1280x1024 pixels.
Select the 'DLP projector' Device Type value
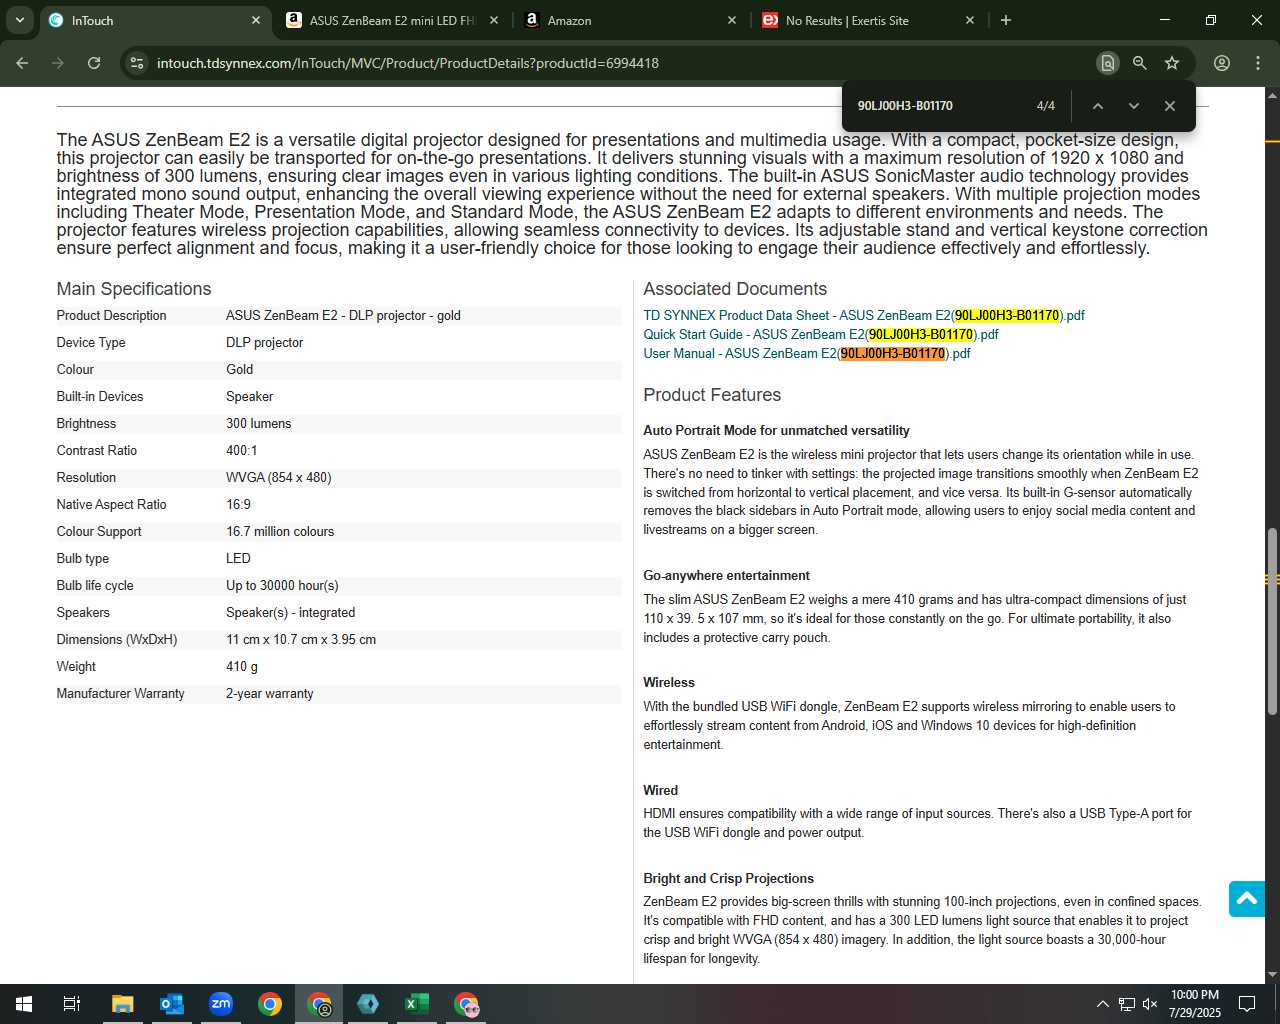(264, 342)
